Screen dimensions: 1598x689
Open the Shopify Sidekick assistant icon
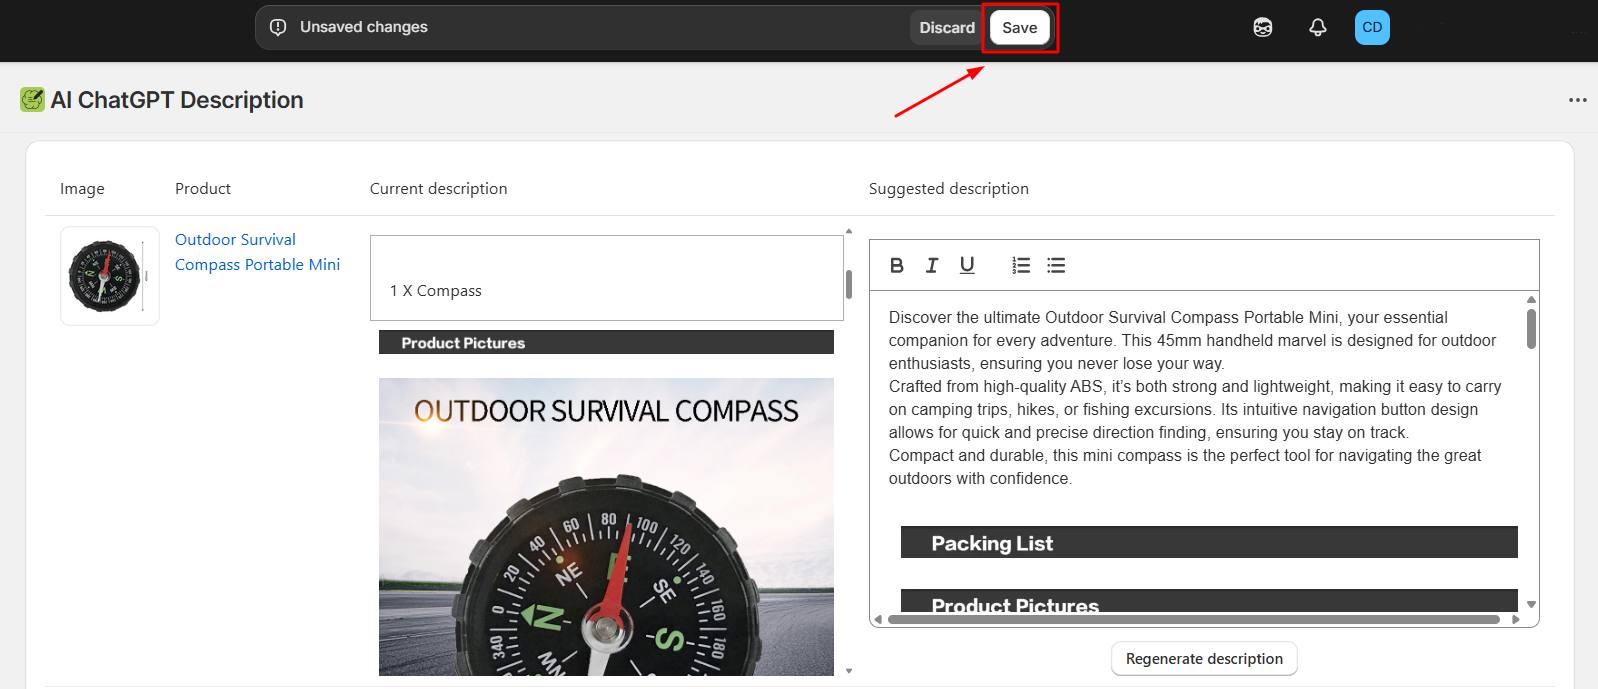coord(1263,28)
